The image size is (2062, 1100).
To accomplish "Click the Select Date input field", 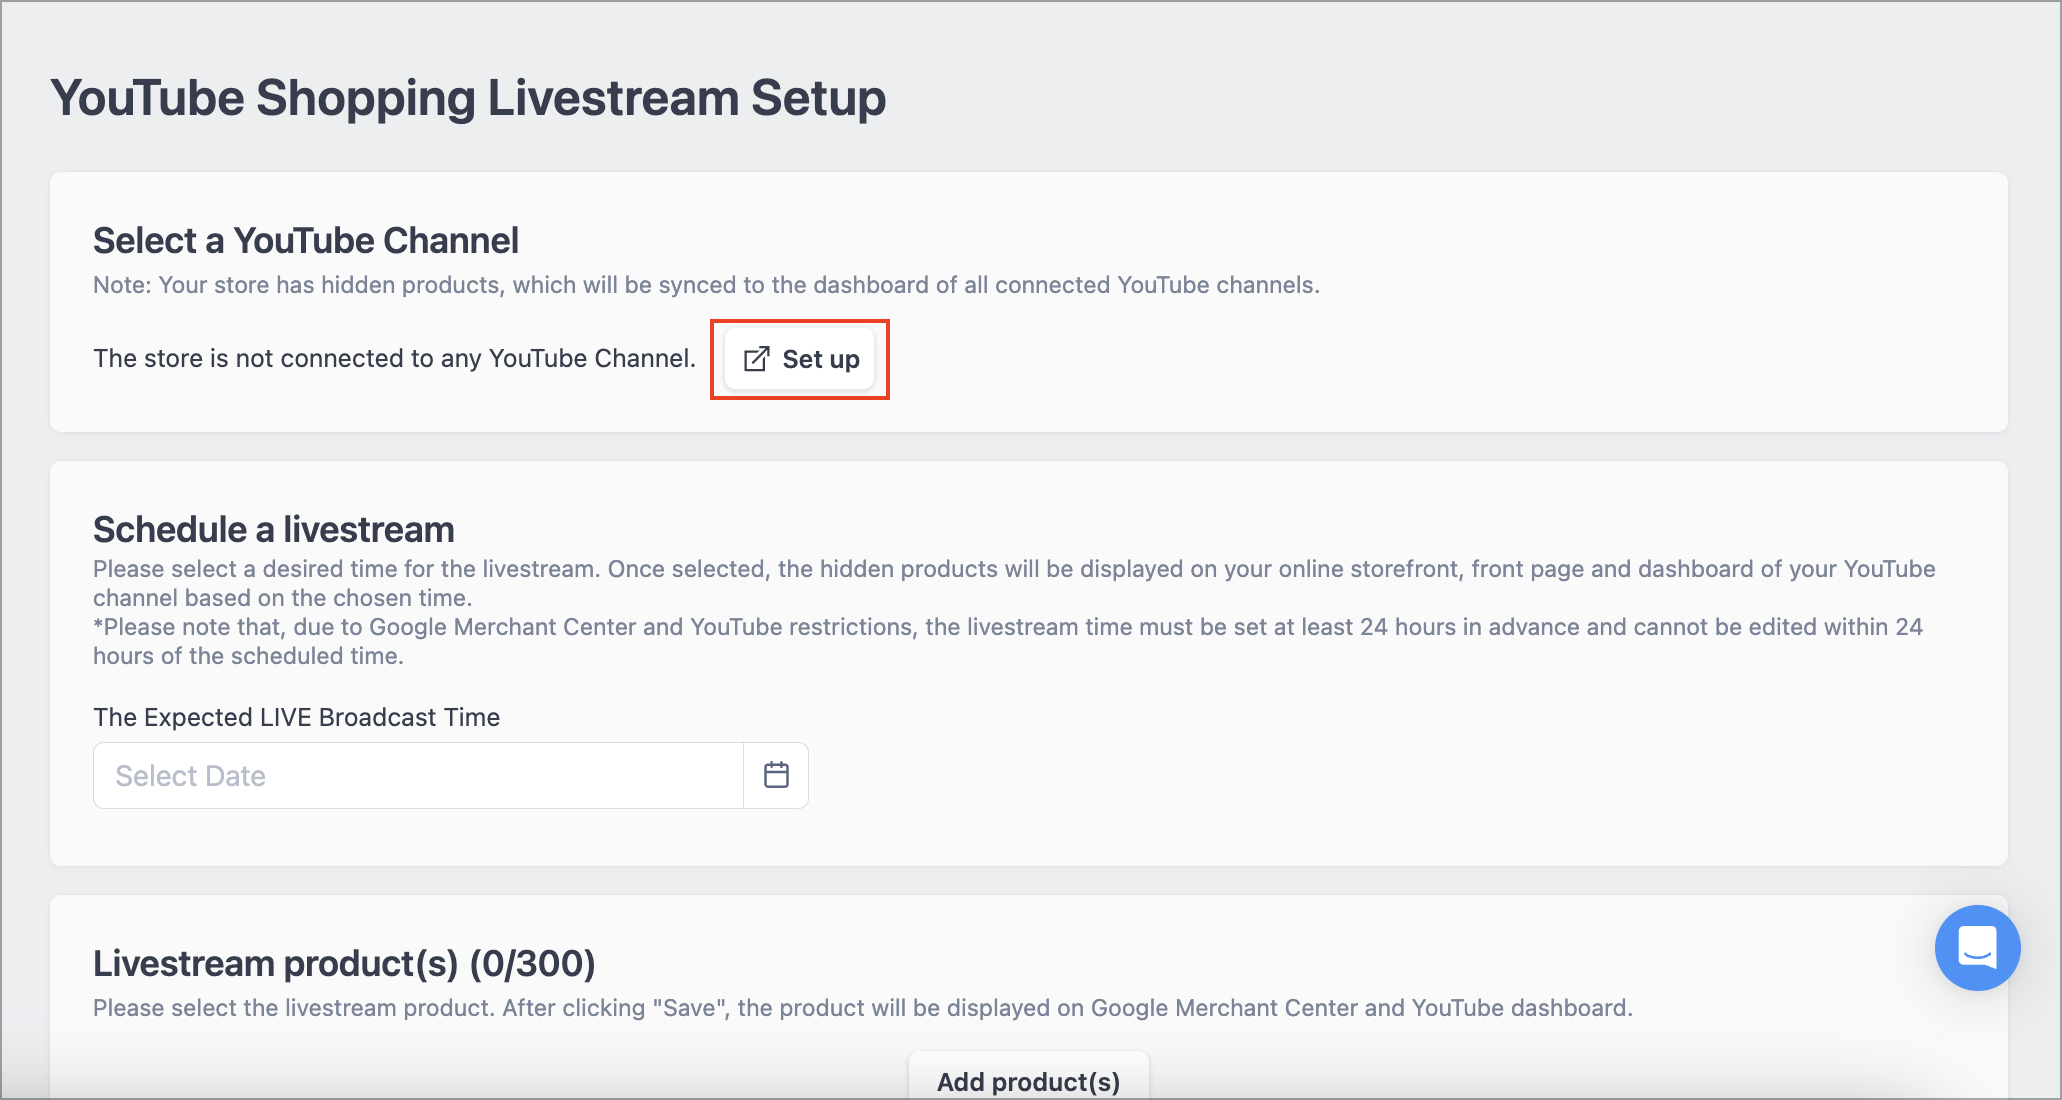I will (x=418, y=775).
